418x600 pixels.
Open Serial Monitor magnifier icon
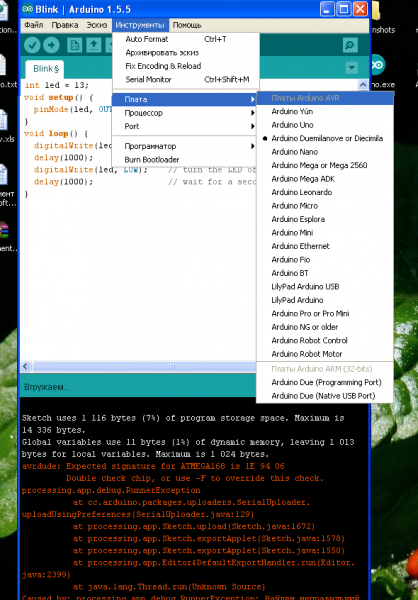click(x=350, y=45)
